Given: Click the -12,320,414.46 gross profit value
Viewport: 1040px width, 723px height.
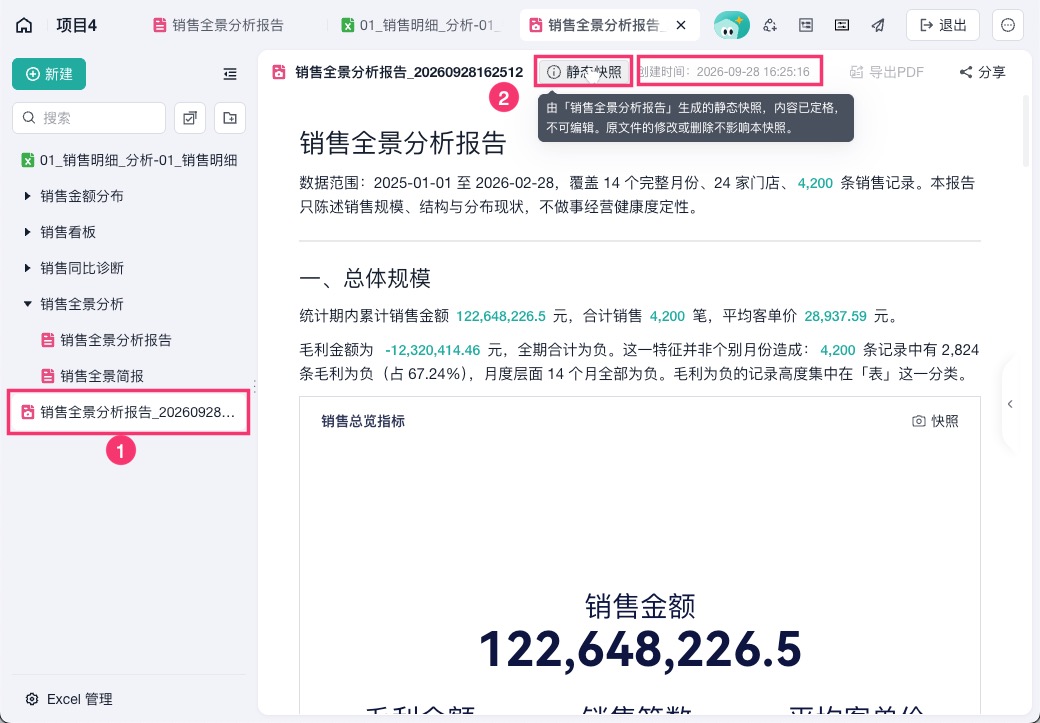Looking at the screenshot, I should coord(432,350).
